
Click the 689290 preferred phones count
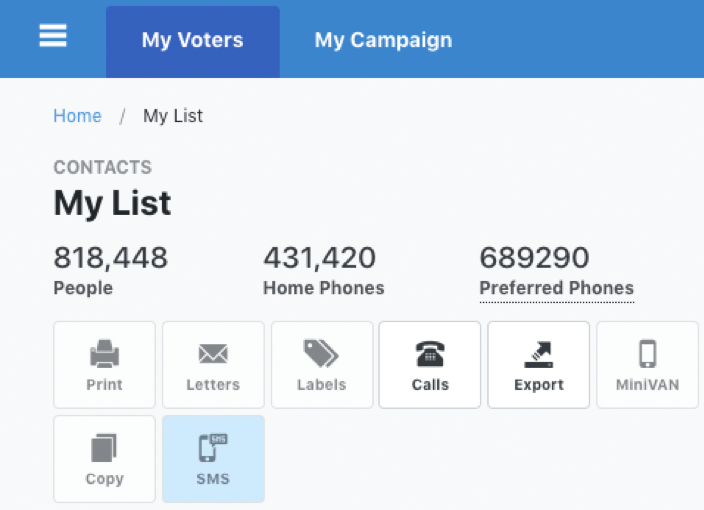tap(534, 258)
